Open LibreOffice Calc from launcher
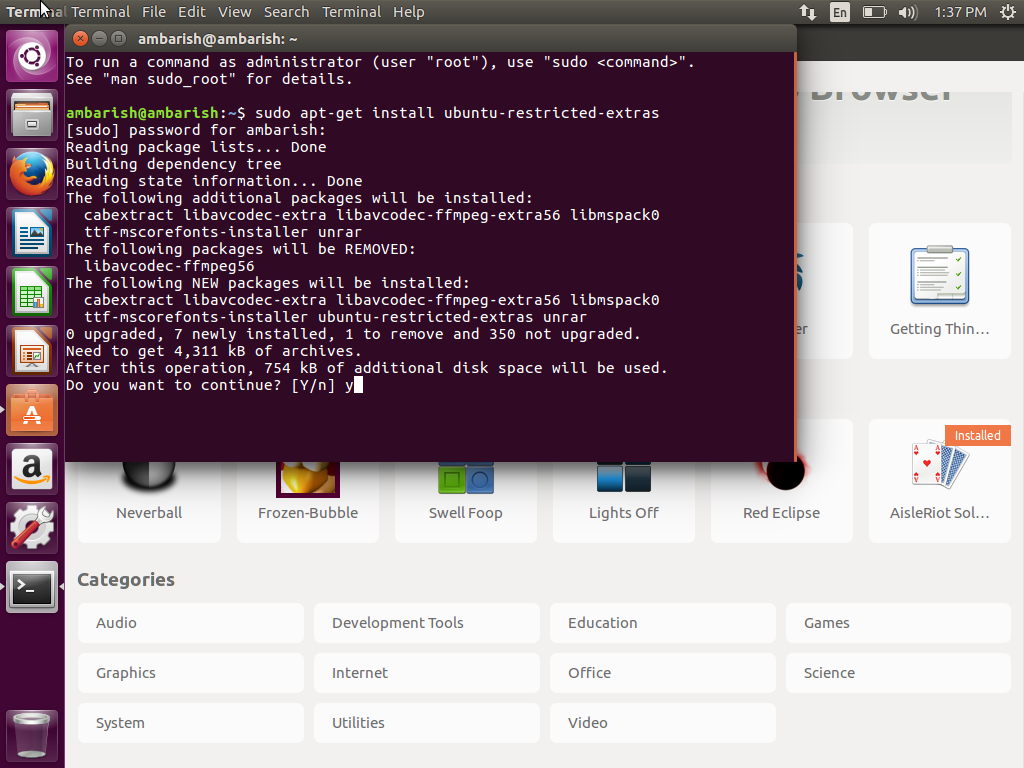The height and width of the screenshot is (768, 1024). click(32, 292)
